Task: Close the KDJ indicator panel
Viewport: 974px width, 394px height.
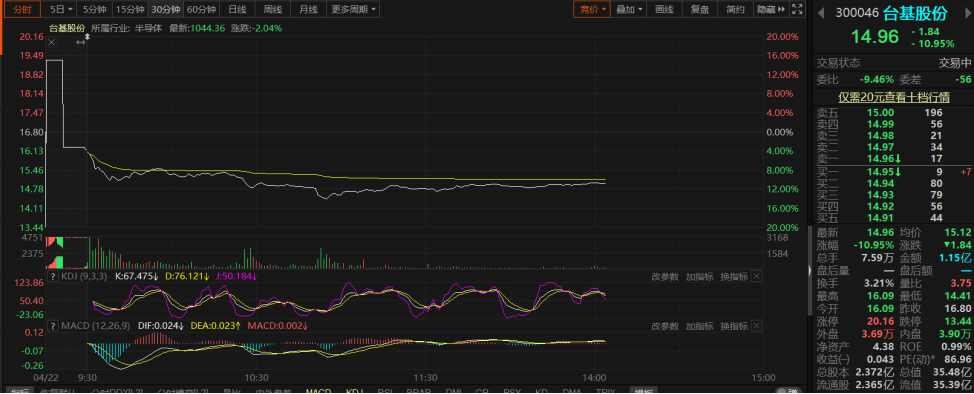Action: click(x=757, y=277)
